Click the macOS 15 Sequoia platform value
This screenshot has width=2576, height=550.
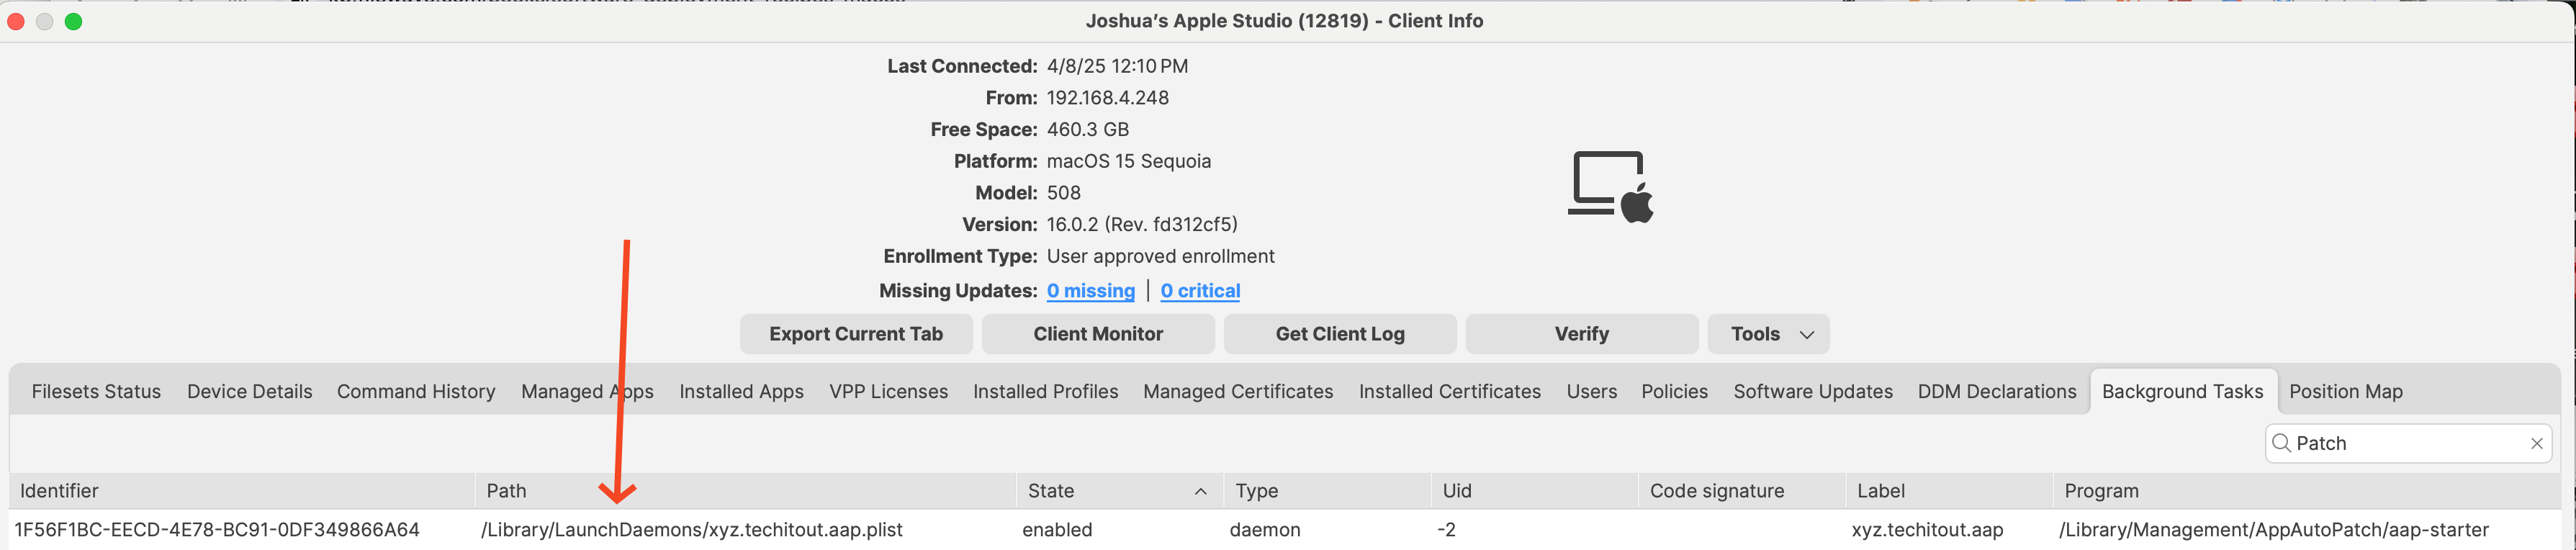pos(1128,161)
